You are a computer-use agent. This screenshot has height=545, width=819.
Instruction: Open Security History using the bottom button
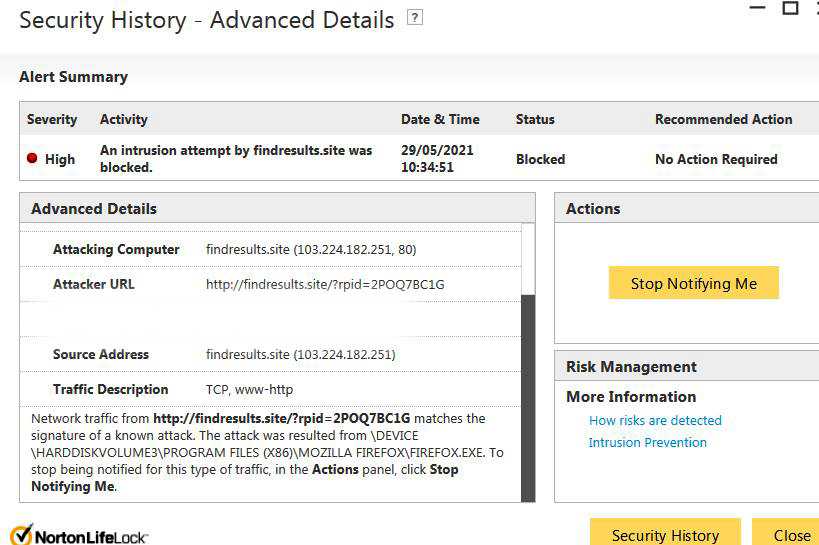(665, 535)
